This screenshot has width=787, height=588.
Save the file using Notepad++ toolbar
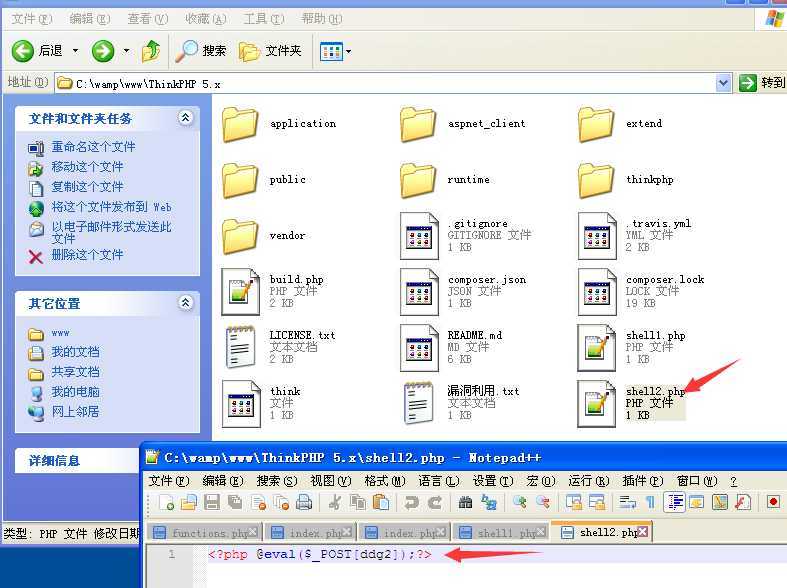[x=212, y=502]
